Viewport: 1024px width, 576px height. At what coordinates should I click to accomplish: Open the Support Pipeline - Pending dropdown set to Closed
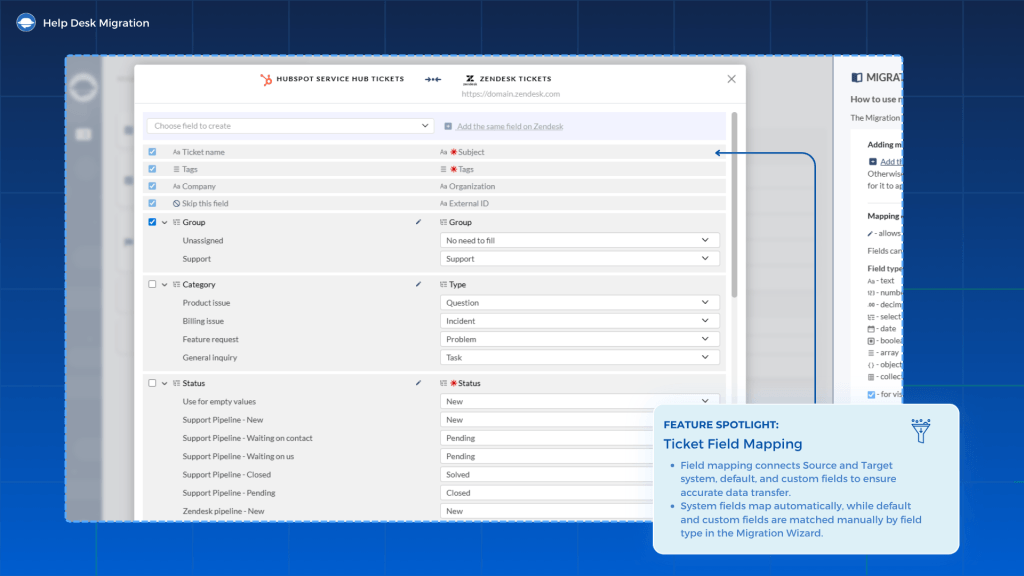click(547, 492)
